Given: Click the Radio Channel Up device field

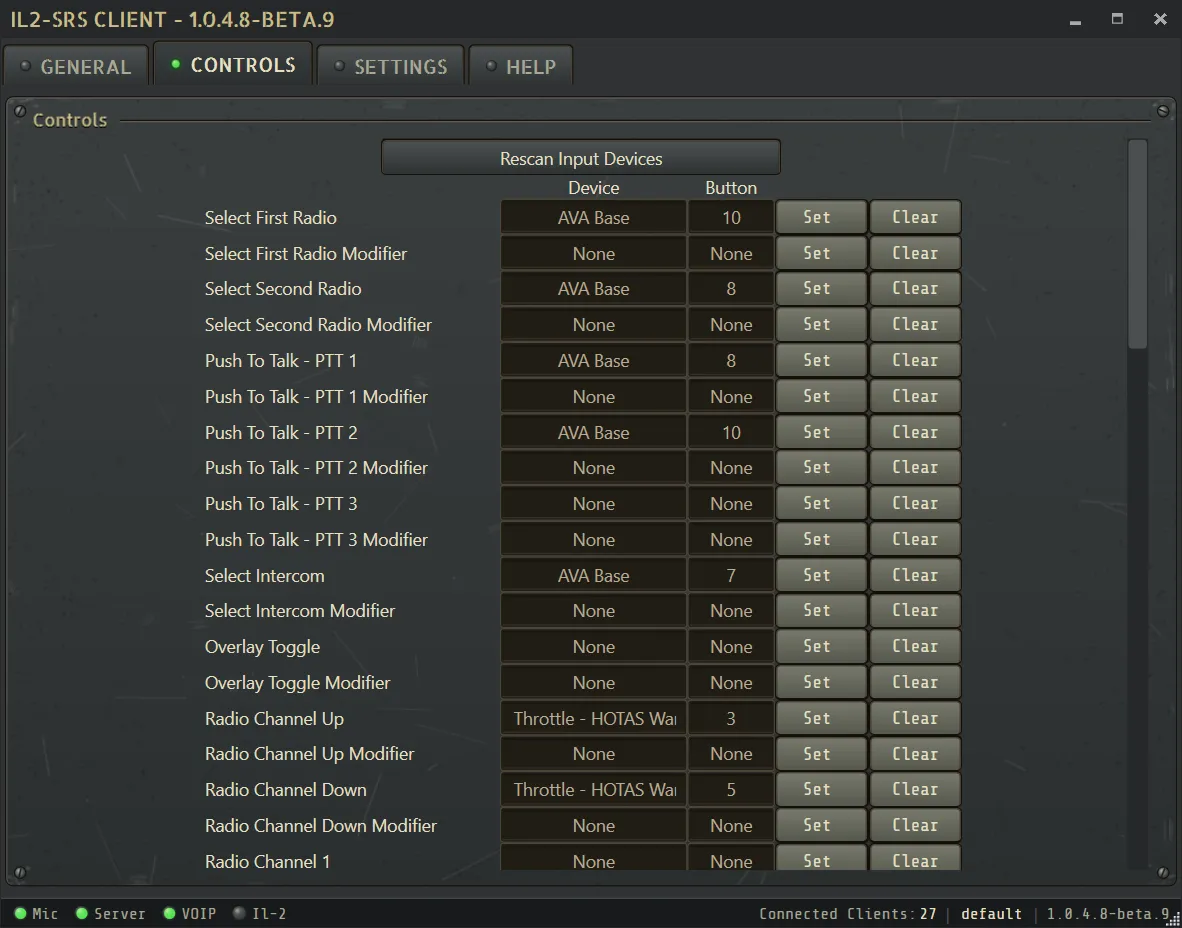Looking at the screenshot, I should point(593,719).
